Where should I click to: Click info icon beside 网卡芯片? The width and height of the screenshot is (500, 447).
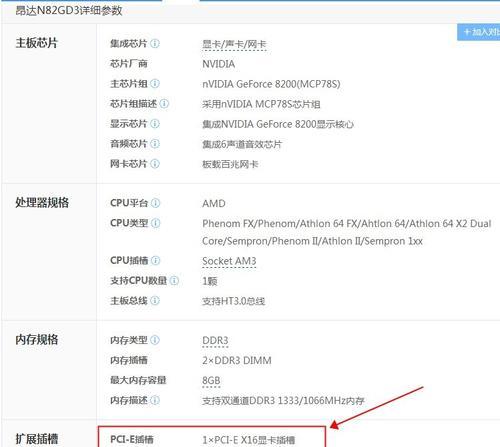pos(155,164)
